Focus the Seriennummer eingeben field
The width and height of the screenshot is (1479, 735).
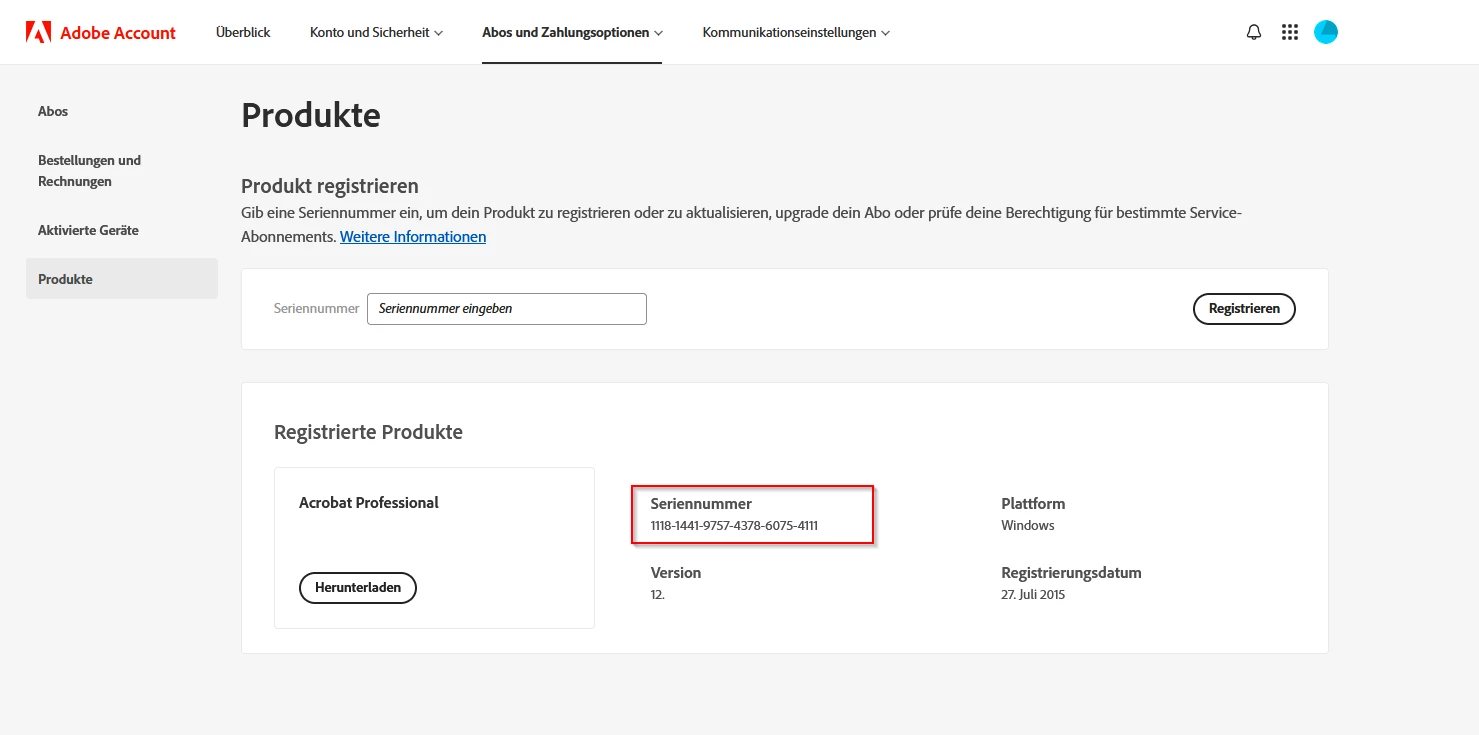click(x=507, y=309)
